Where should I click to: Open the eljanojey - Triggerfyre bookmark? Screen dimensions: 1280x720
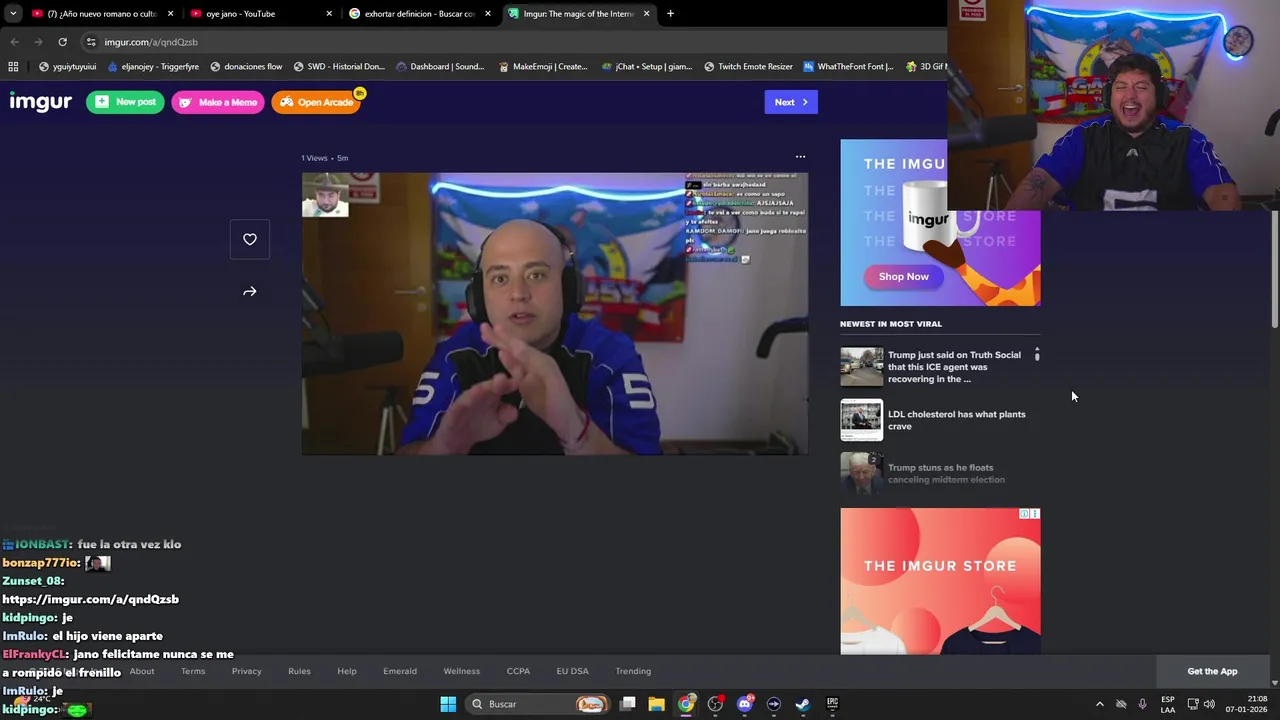pyautogui.click(x=152, y=67)
